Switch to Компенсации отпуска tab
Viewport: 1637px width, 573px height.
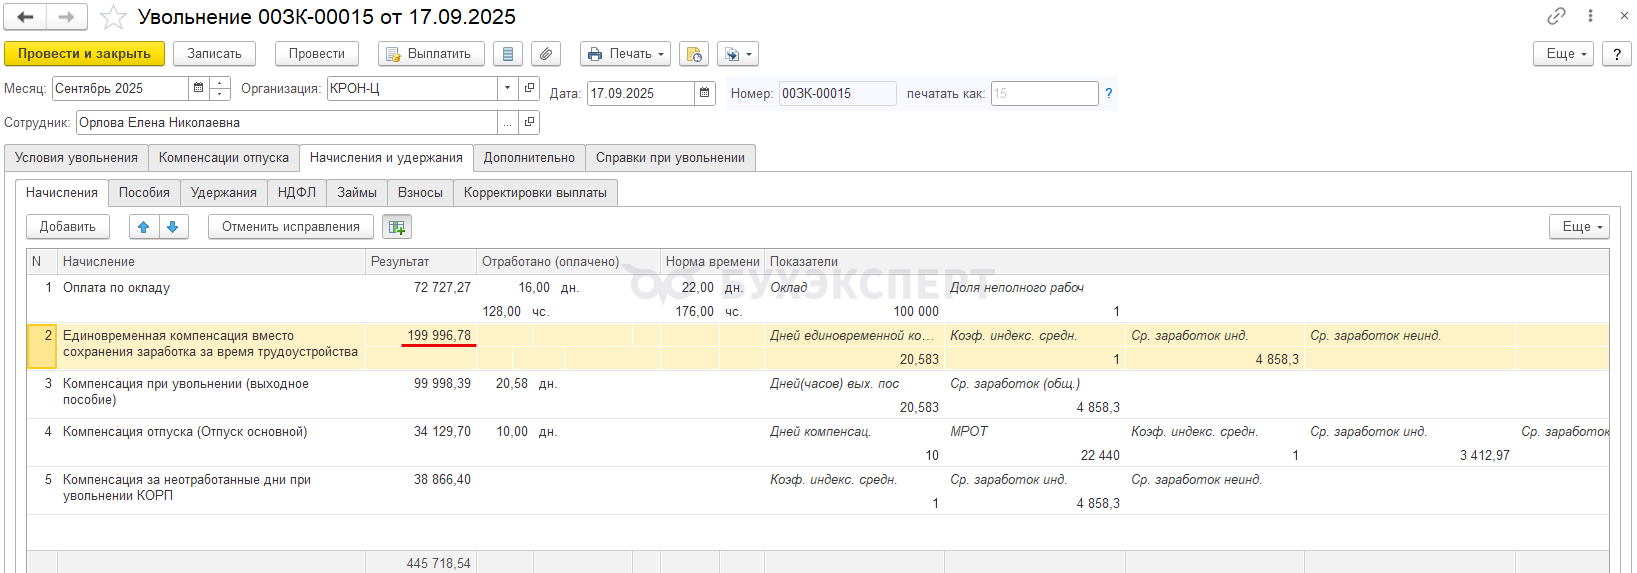click(x=224, y=158)
